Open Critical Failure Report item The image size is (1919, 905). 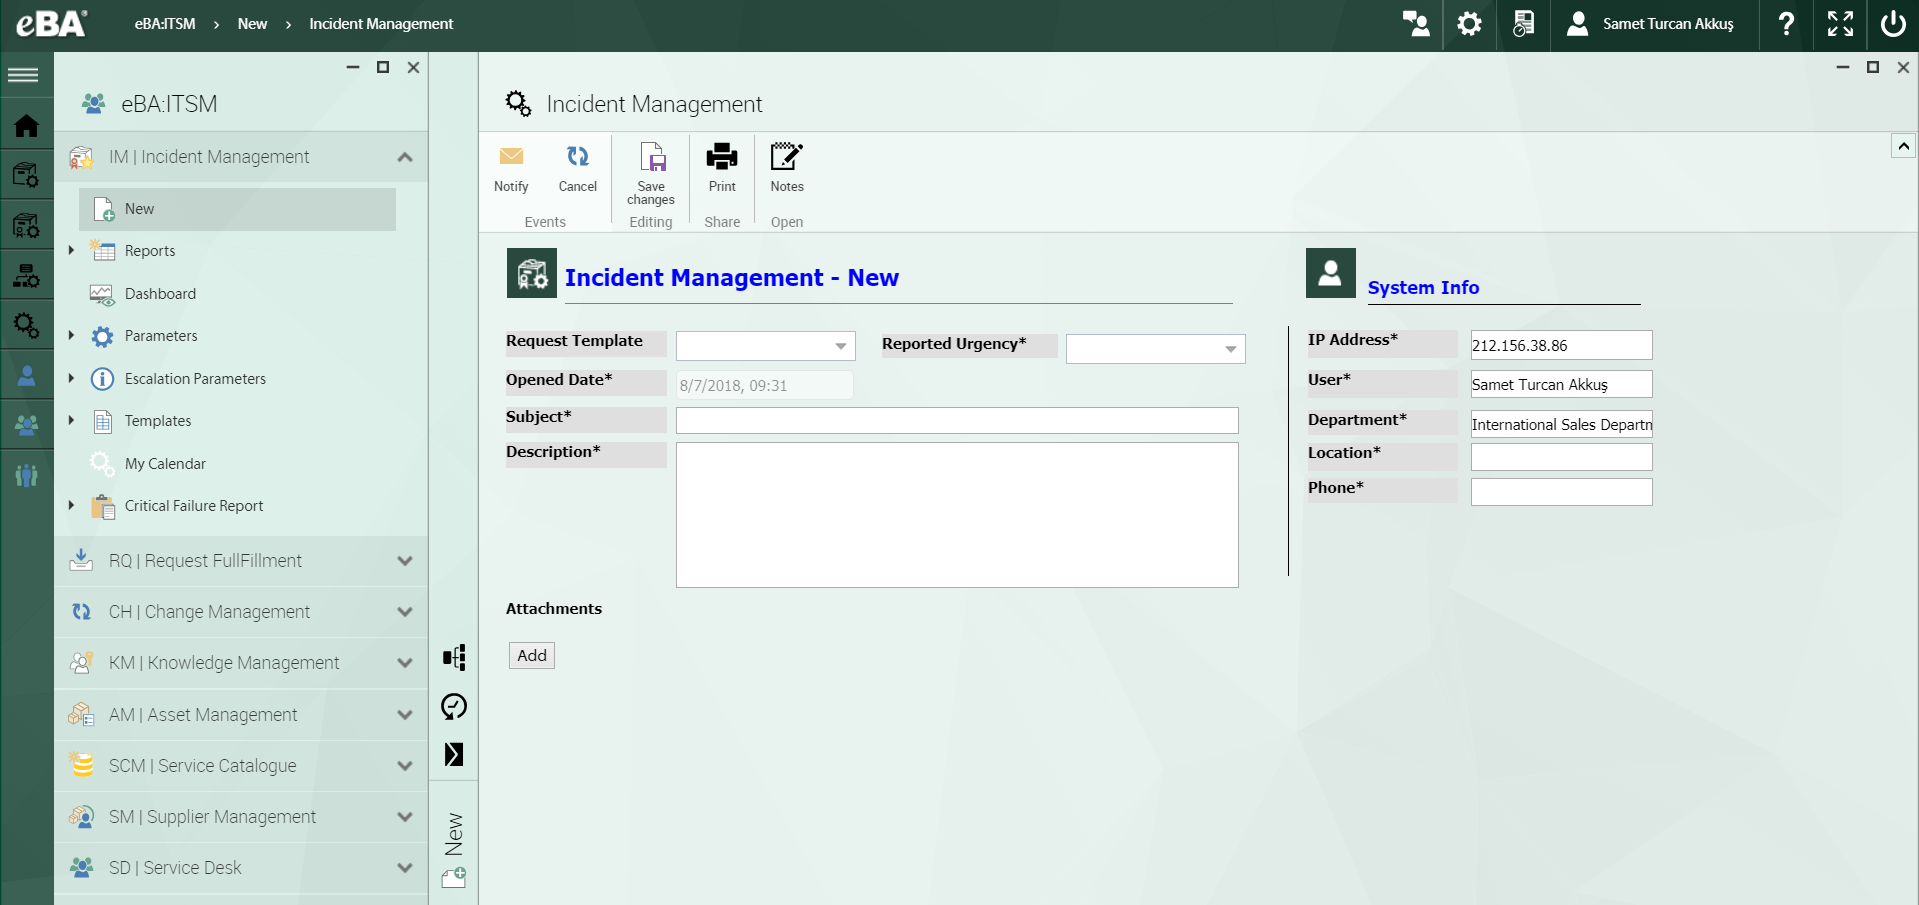194,506
